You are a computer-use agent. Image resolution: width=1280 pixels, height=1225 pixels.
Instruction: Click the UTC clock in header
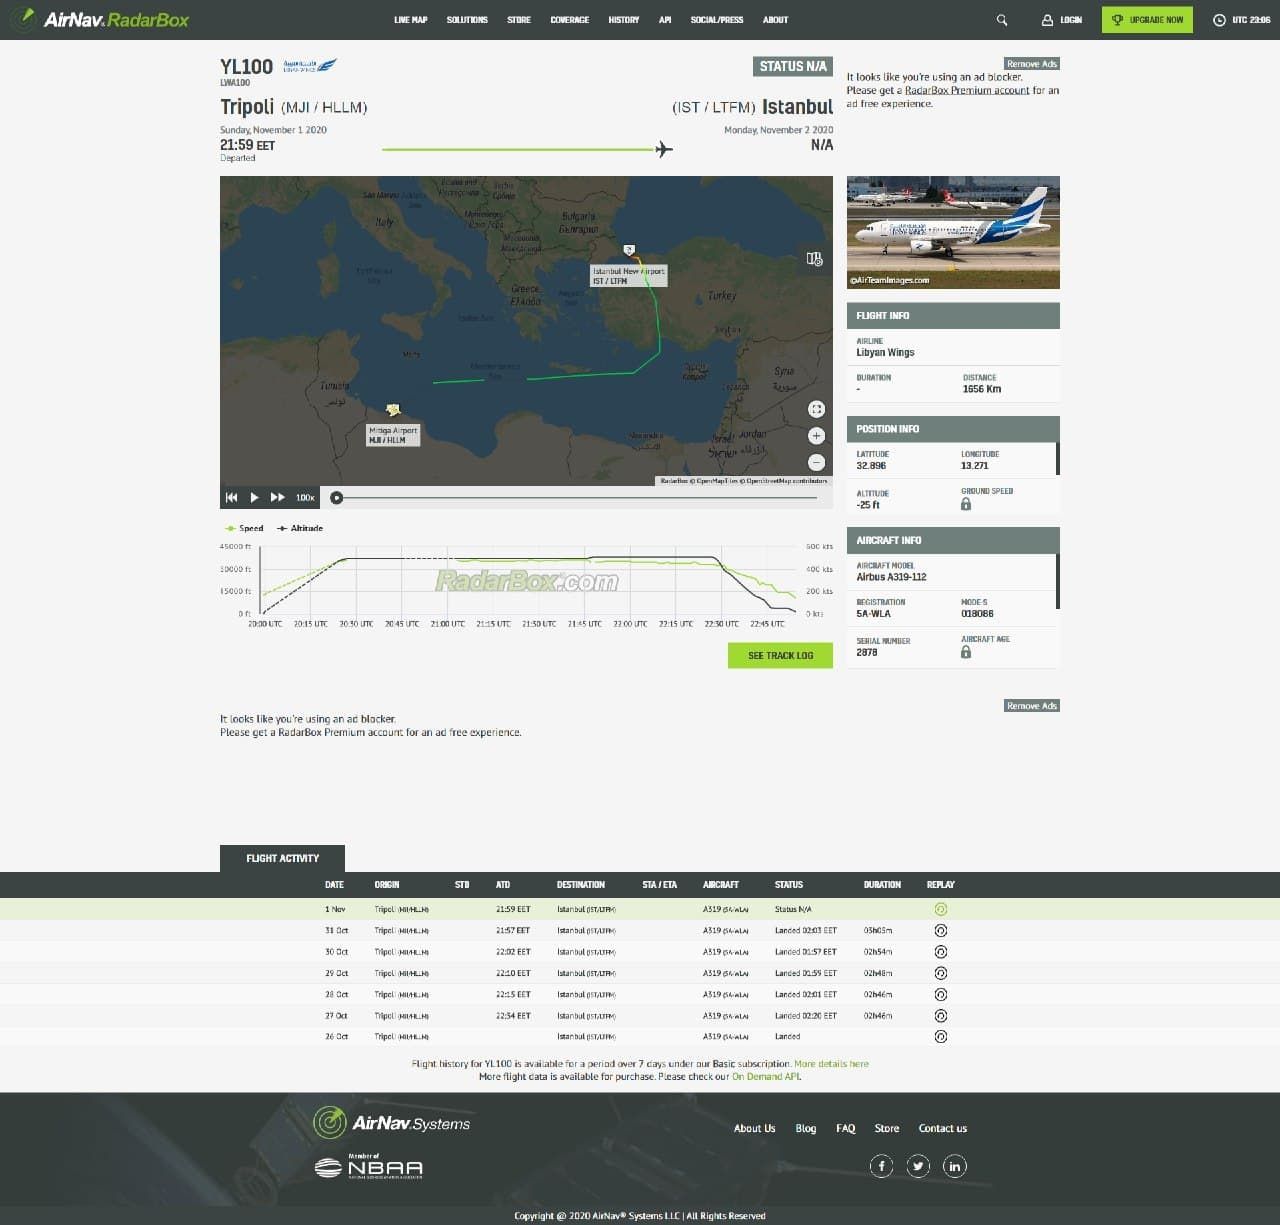coord(1241,20)
